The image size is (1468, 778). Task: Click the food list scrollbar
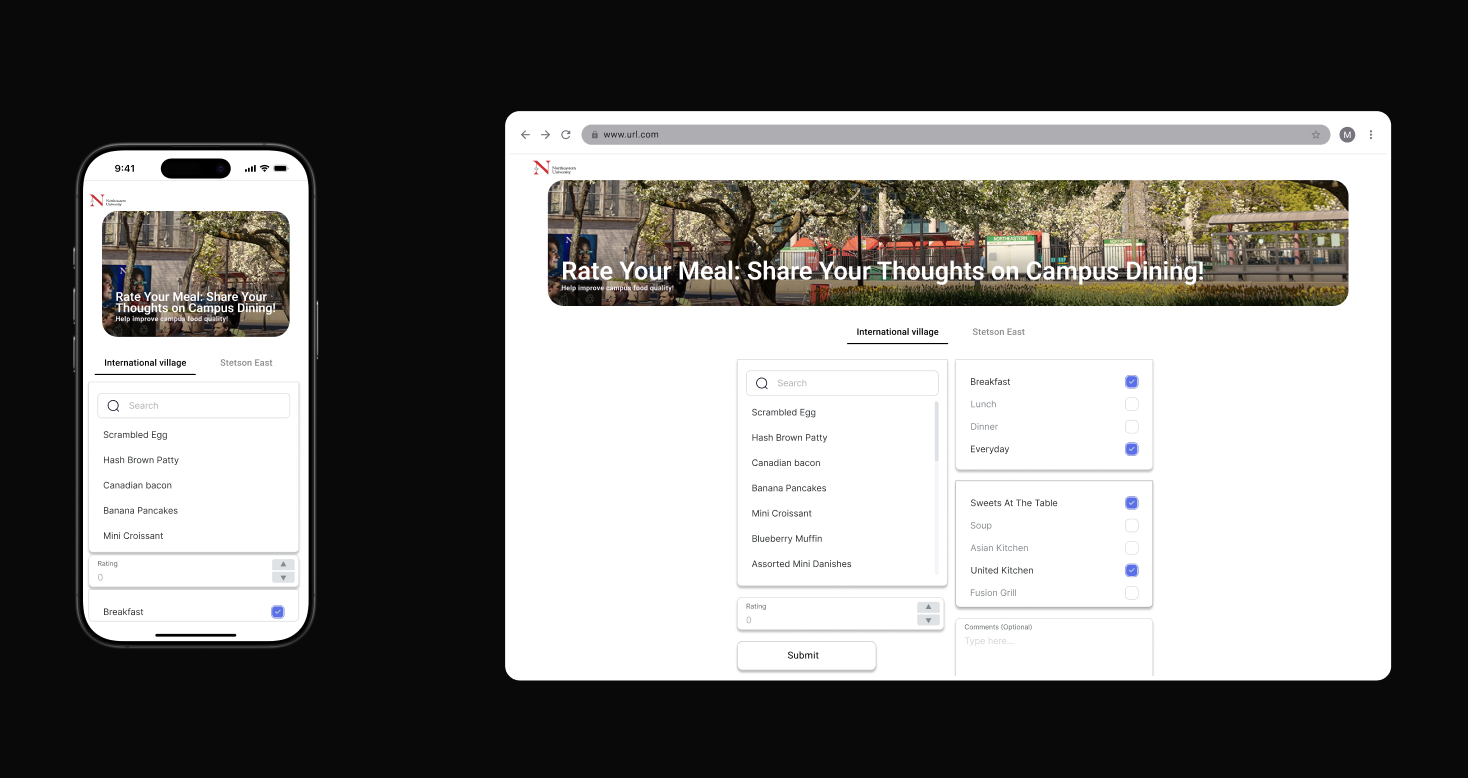pyautogui.click(x=937, y=432)
